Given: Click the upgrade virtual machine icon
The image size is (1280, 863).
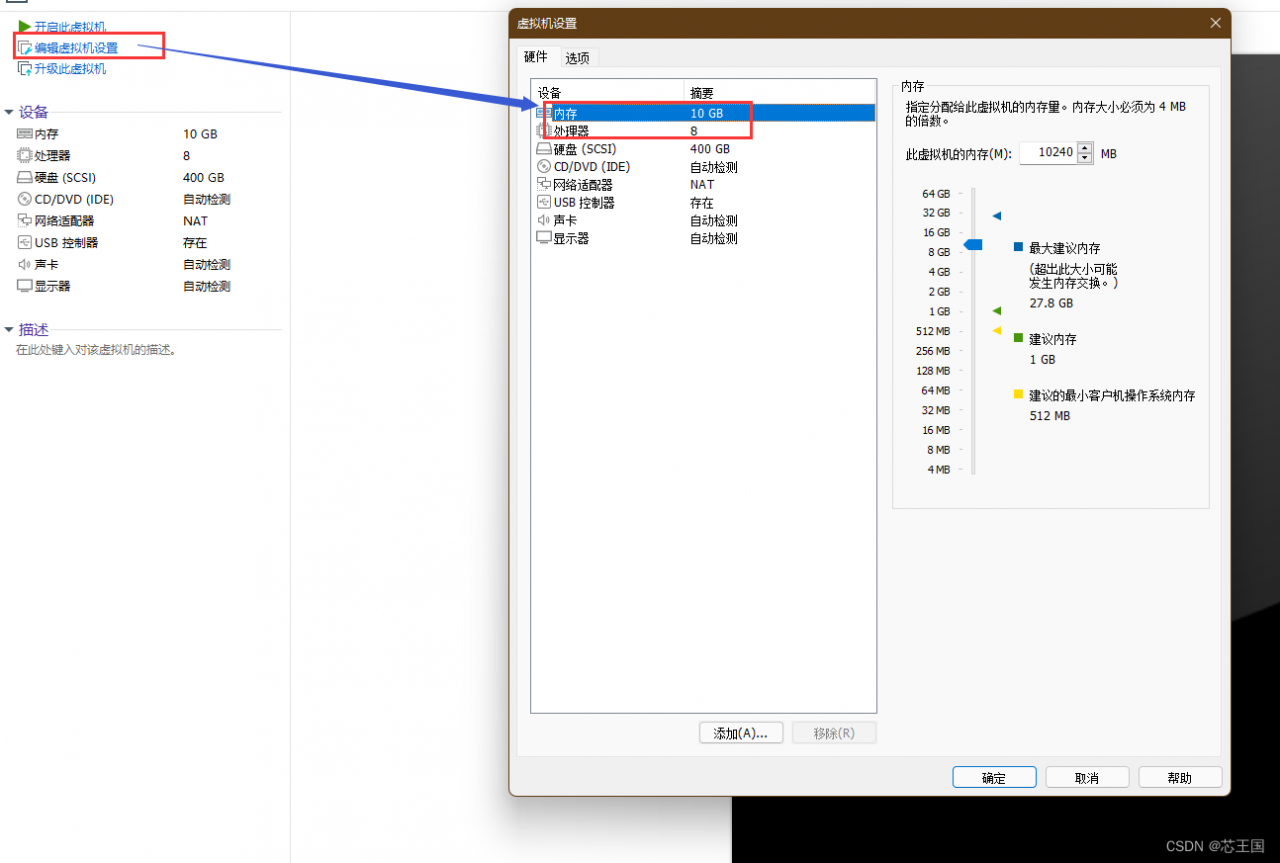Looking at the screenshot, I should click(x=25, y=69).
